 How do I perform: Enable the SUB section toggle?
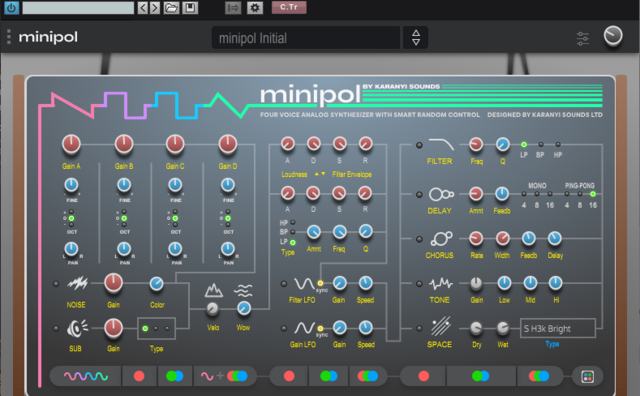(56, 328)
